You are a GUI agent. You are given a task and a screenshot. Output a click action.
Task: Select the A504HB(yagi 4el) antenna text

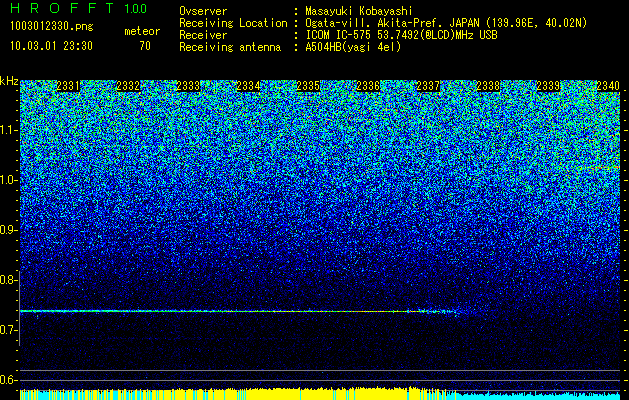coord(353,47)
